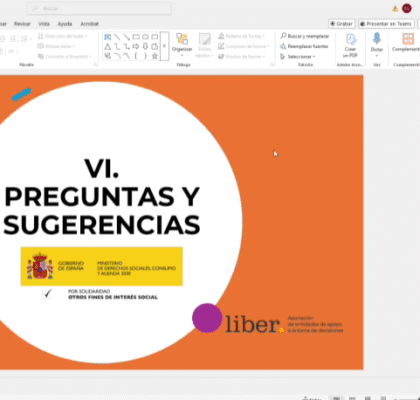Open Dibujo group dialog launcher

(273, 65)
